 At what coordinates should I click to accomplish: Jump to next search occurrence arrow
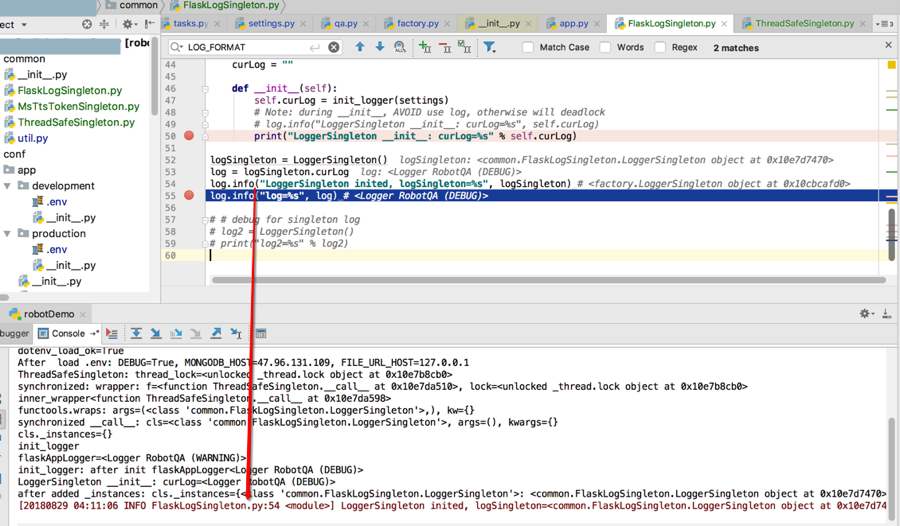[x=380, y=47]
